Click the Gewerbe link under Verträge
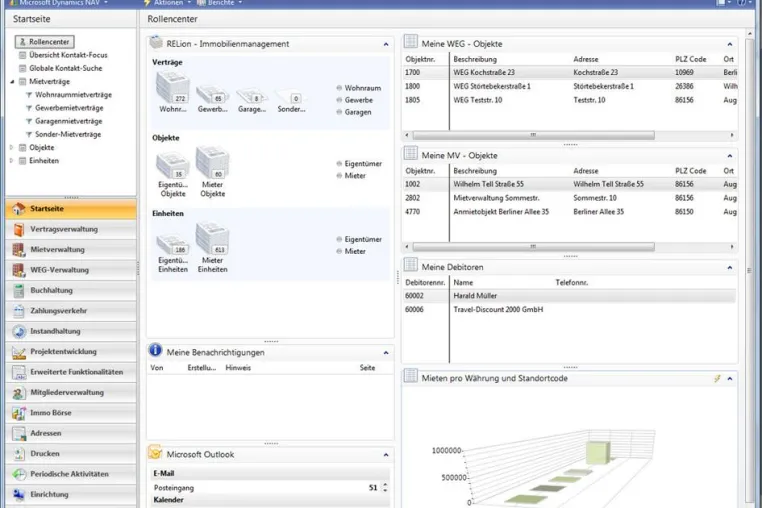Image resolution: width=762 pixels, height=508 pixels. (x=359, y=100)
